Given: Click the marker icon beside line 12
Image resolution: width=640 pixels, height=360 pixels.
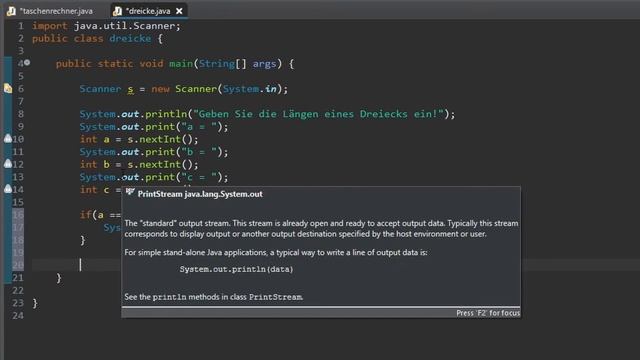Looking at the screenshot, I should coord(8,164).
